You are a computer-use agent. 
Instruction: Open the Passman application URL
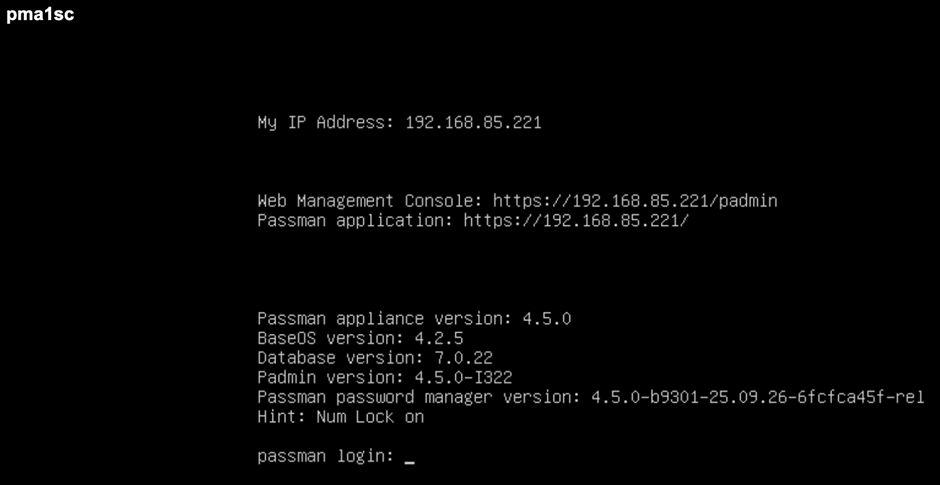click(576, 220)
